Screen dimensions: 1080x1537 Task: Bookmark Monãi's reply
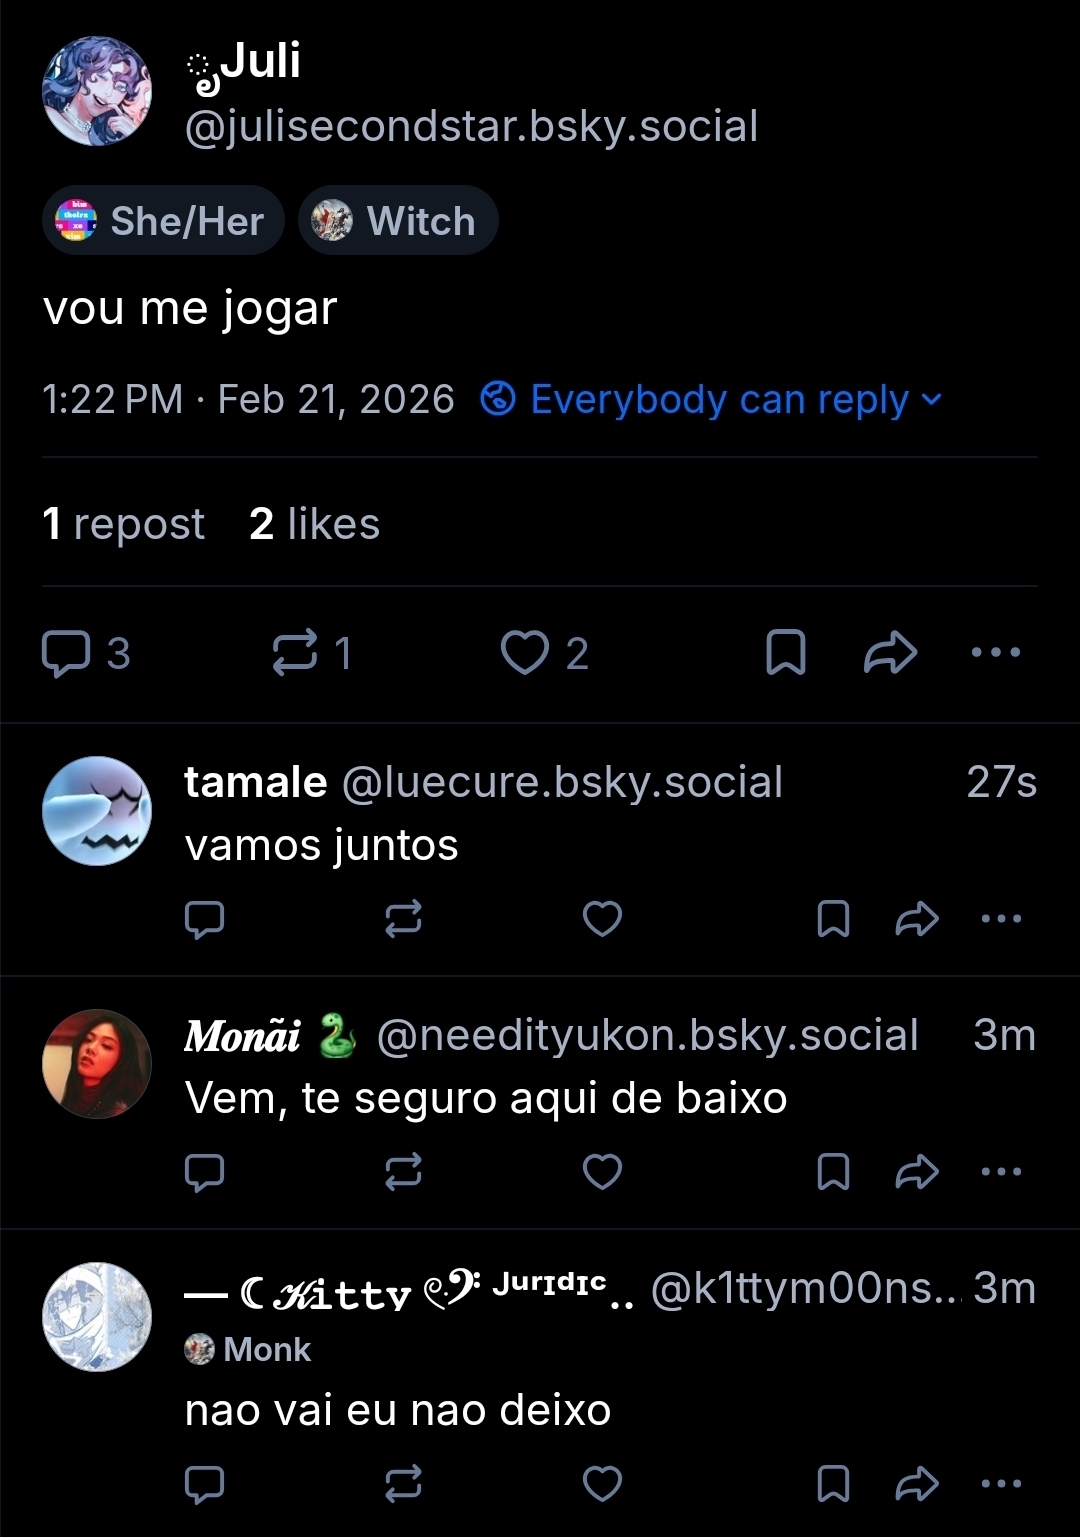(x=833, y=1171)
